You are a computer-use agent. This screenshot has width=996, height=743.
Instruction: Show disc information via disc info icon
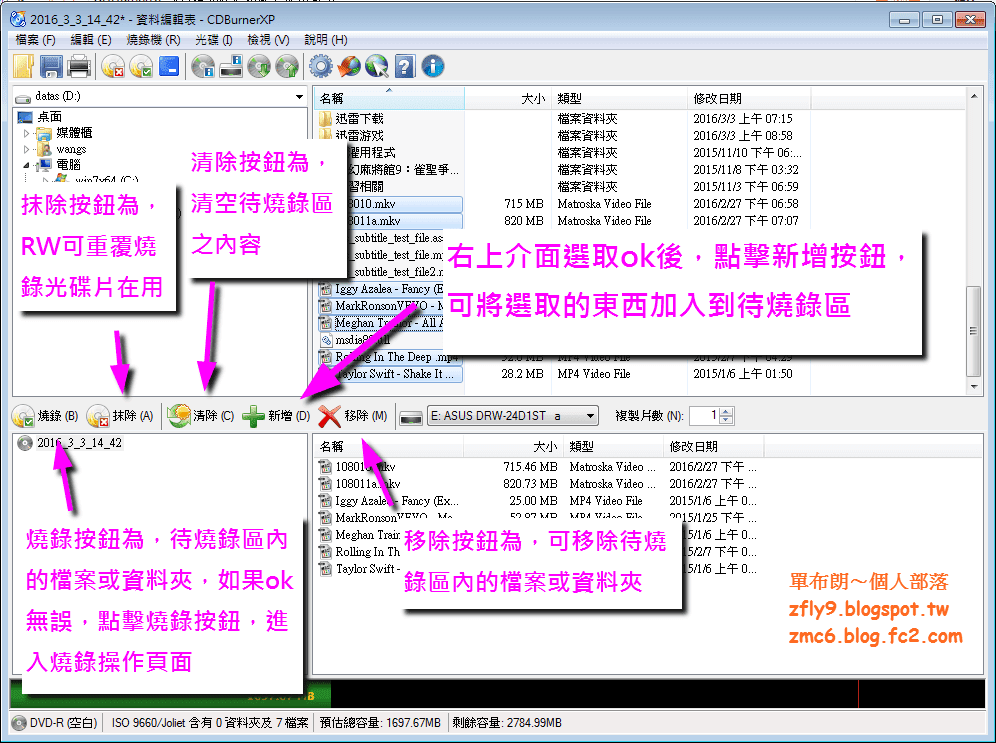point(203,66)
